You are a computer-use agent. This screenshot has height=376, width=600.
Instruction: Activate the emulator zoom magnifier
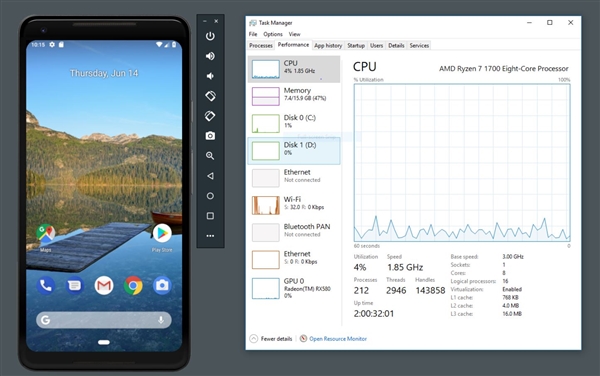(x=210, y=156)
